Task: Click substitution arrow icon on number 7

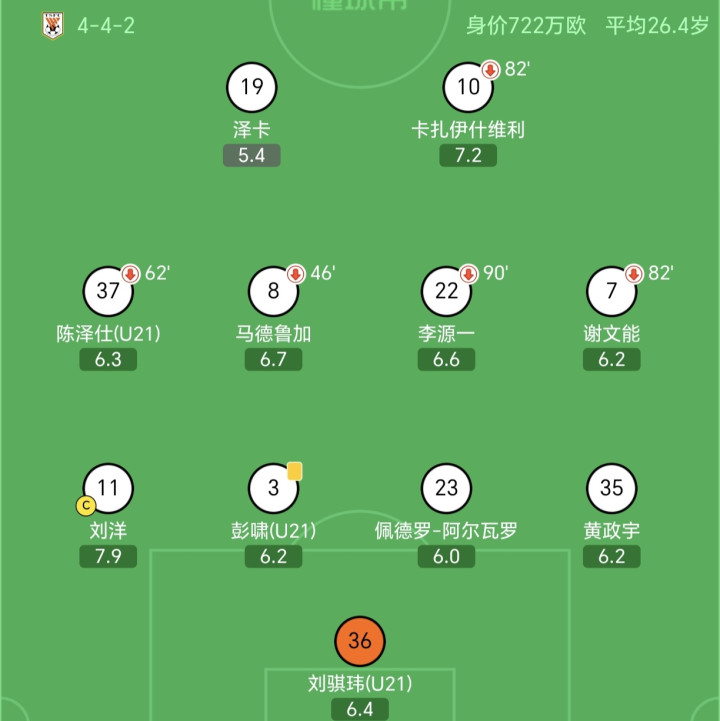Action: (633, 273)
